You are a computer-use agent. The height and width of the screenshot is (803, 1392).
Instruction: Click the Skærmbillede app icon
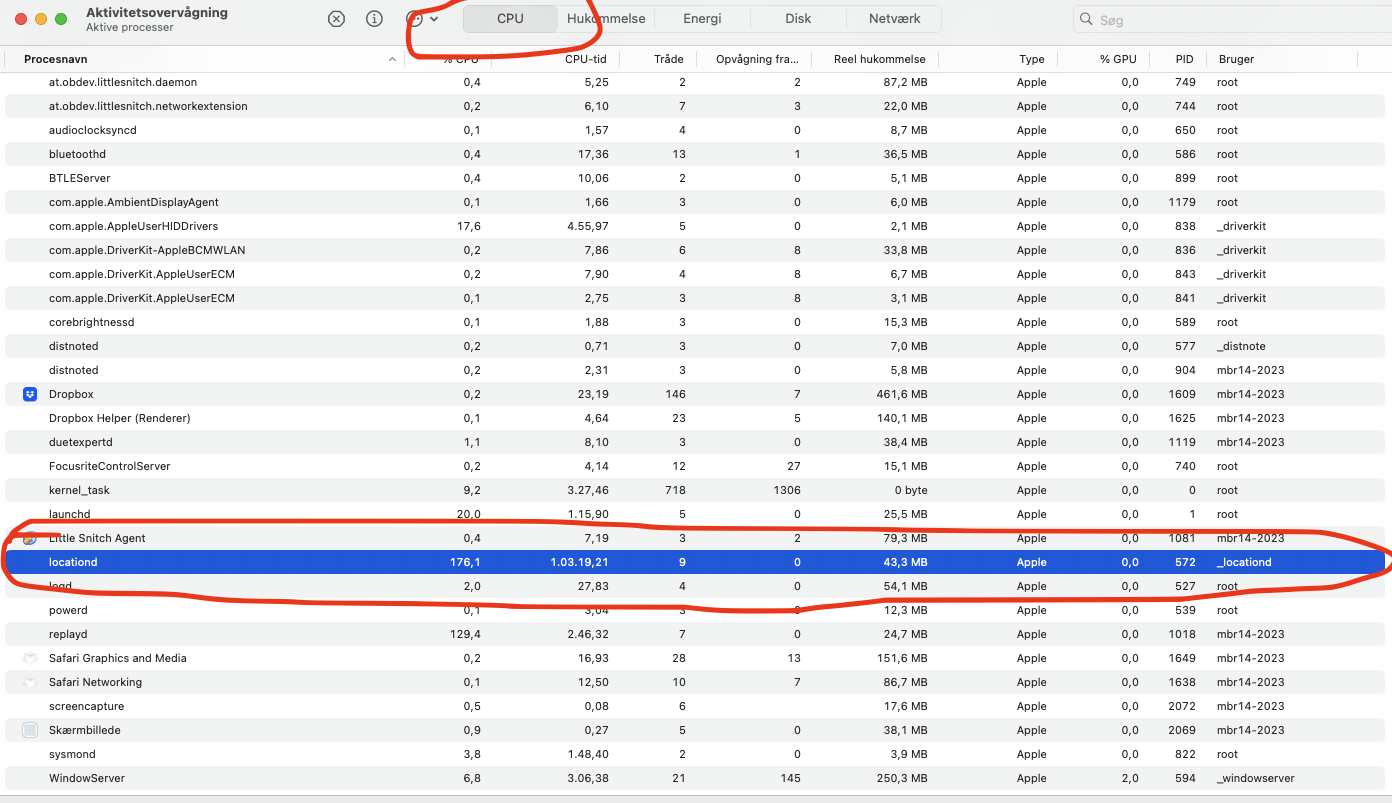(30, 730)
